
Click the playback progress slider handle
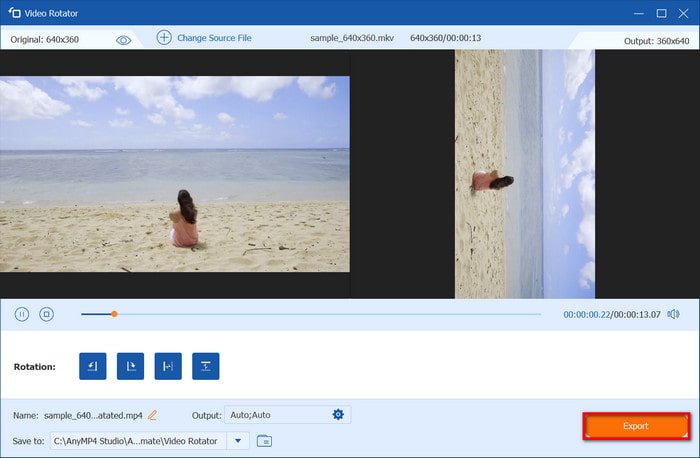(114, 314)
